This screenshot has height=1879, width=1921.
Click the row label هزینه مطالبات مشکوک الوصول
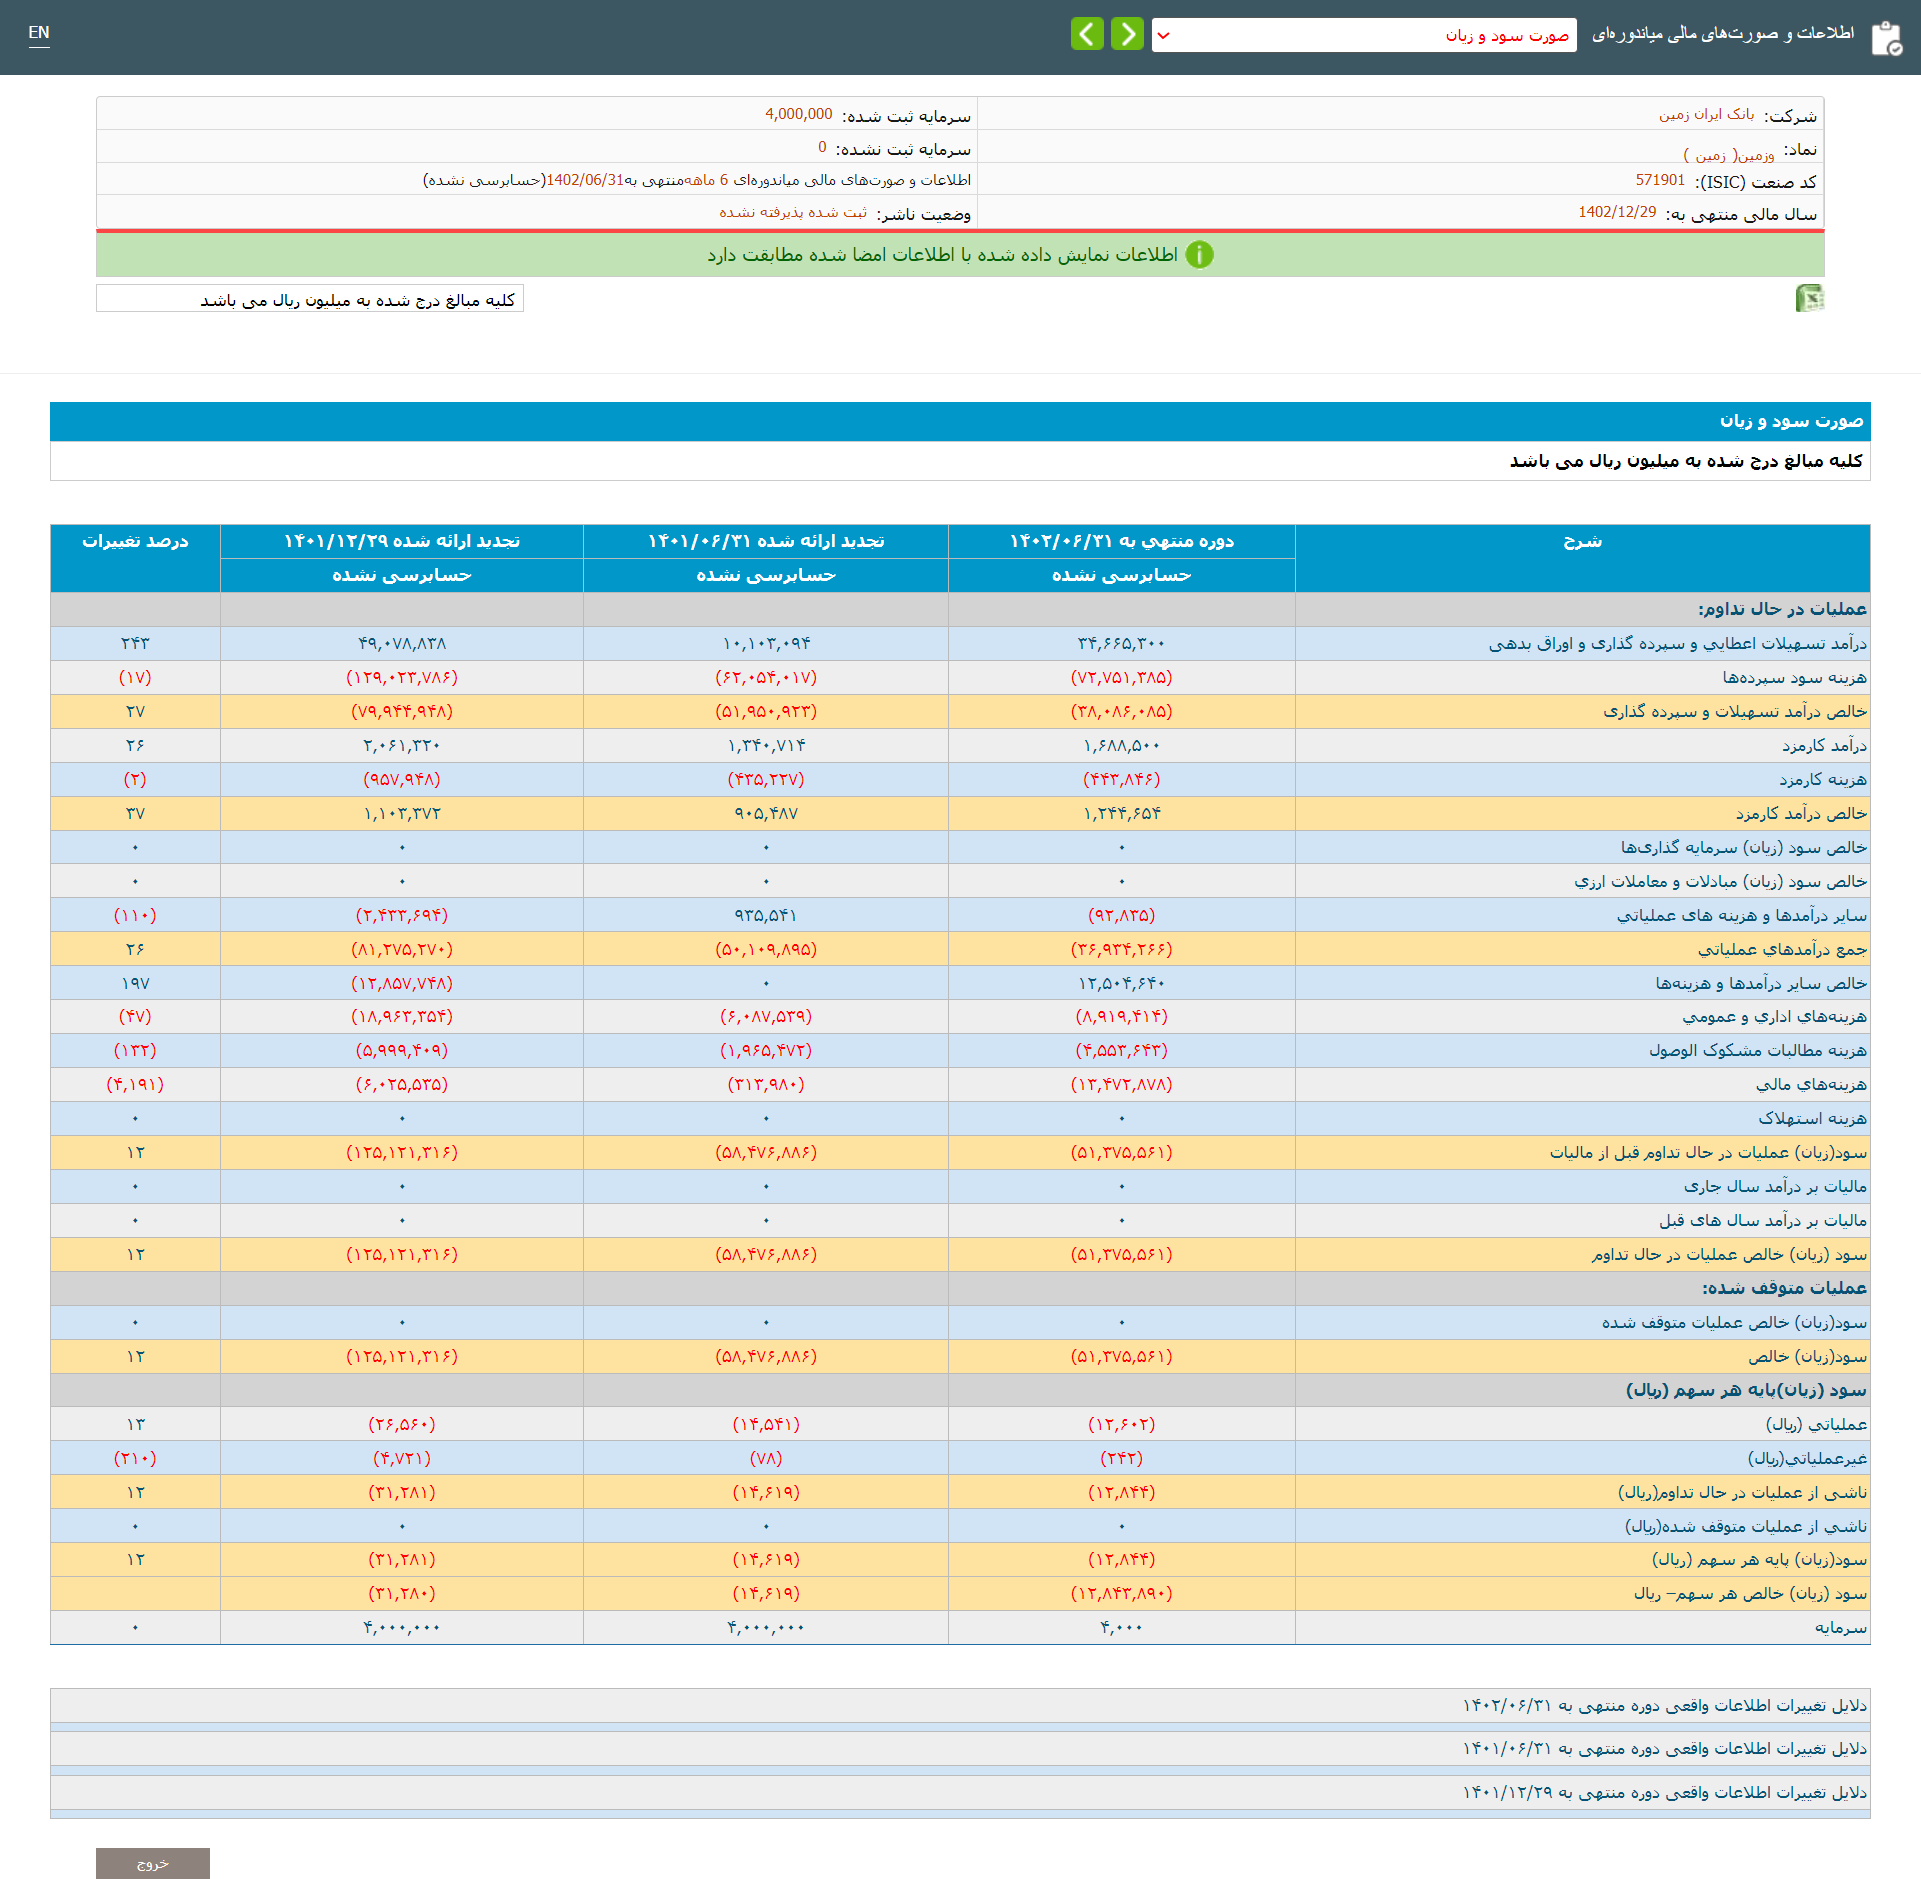click(x=1758, y=1051)
